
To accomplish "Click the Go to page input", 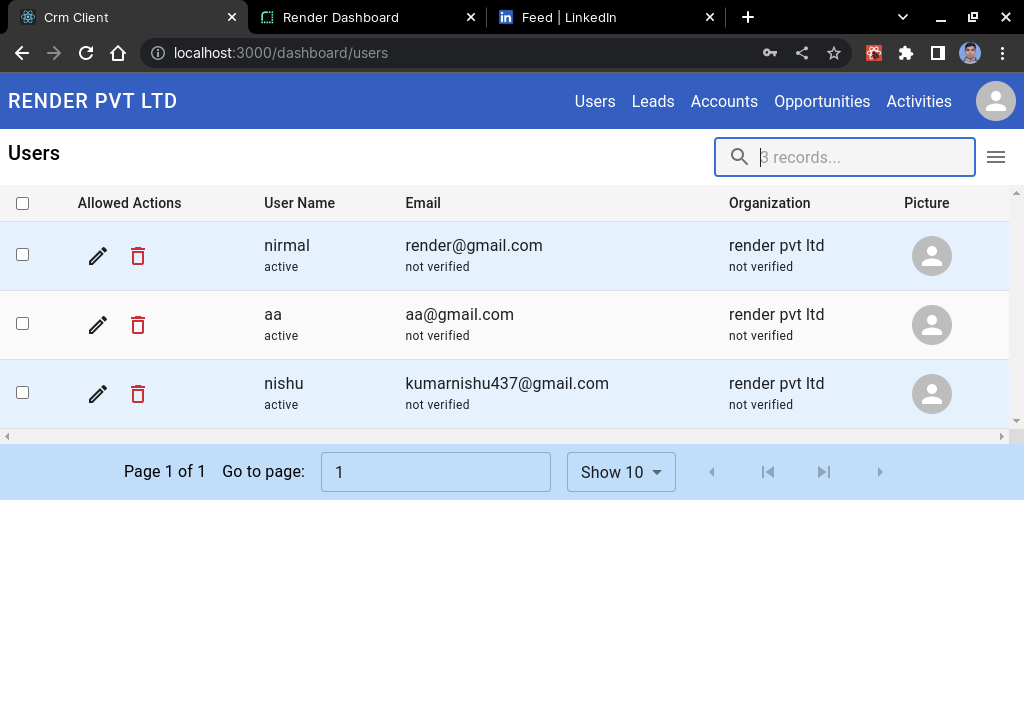I will pyautogui.click(x=436, y=472).
